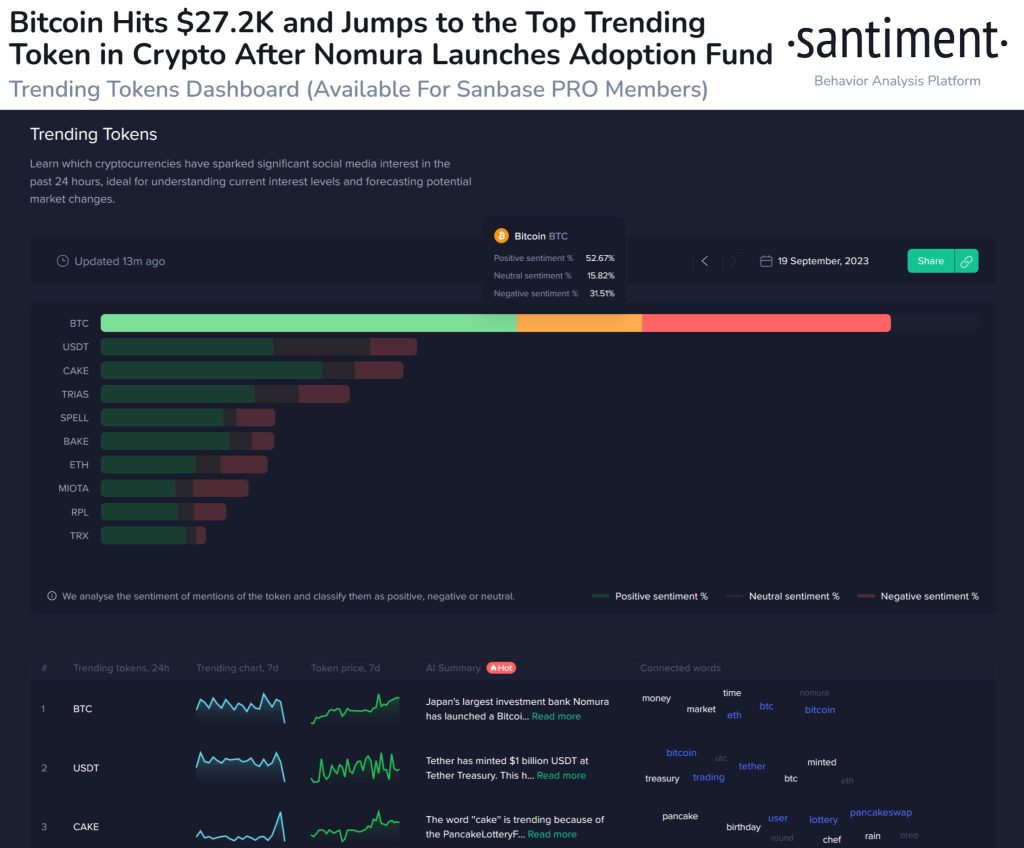Click the connected word 'market'

[x=701, y=709]
